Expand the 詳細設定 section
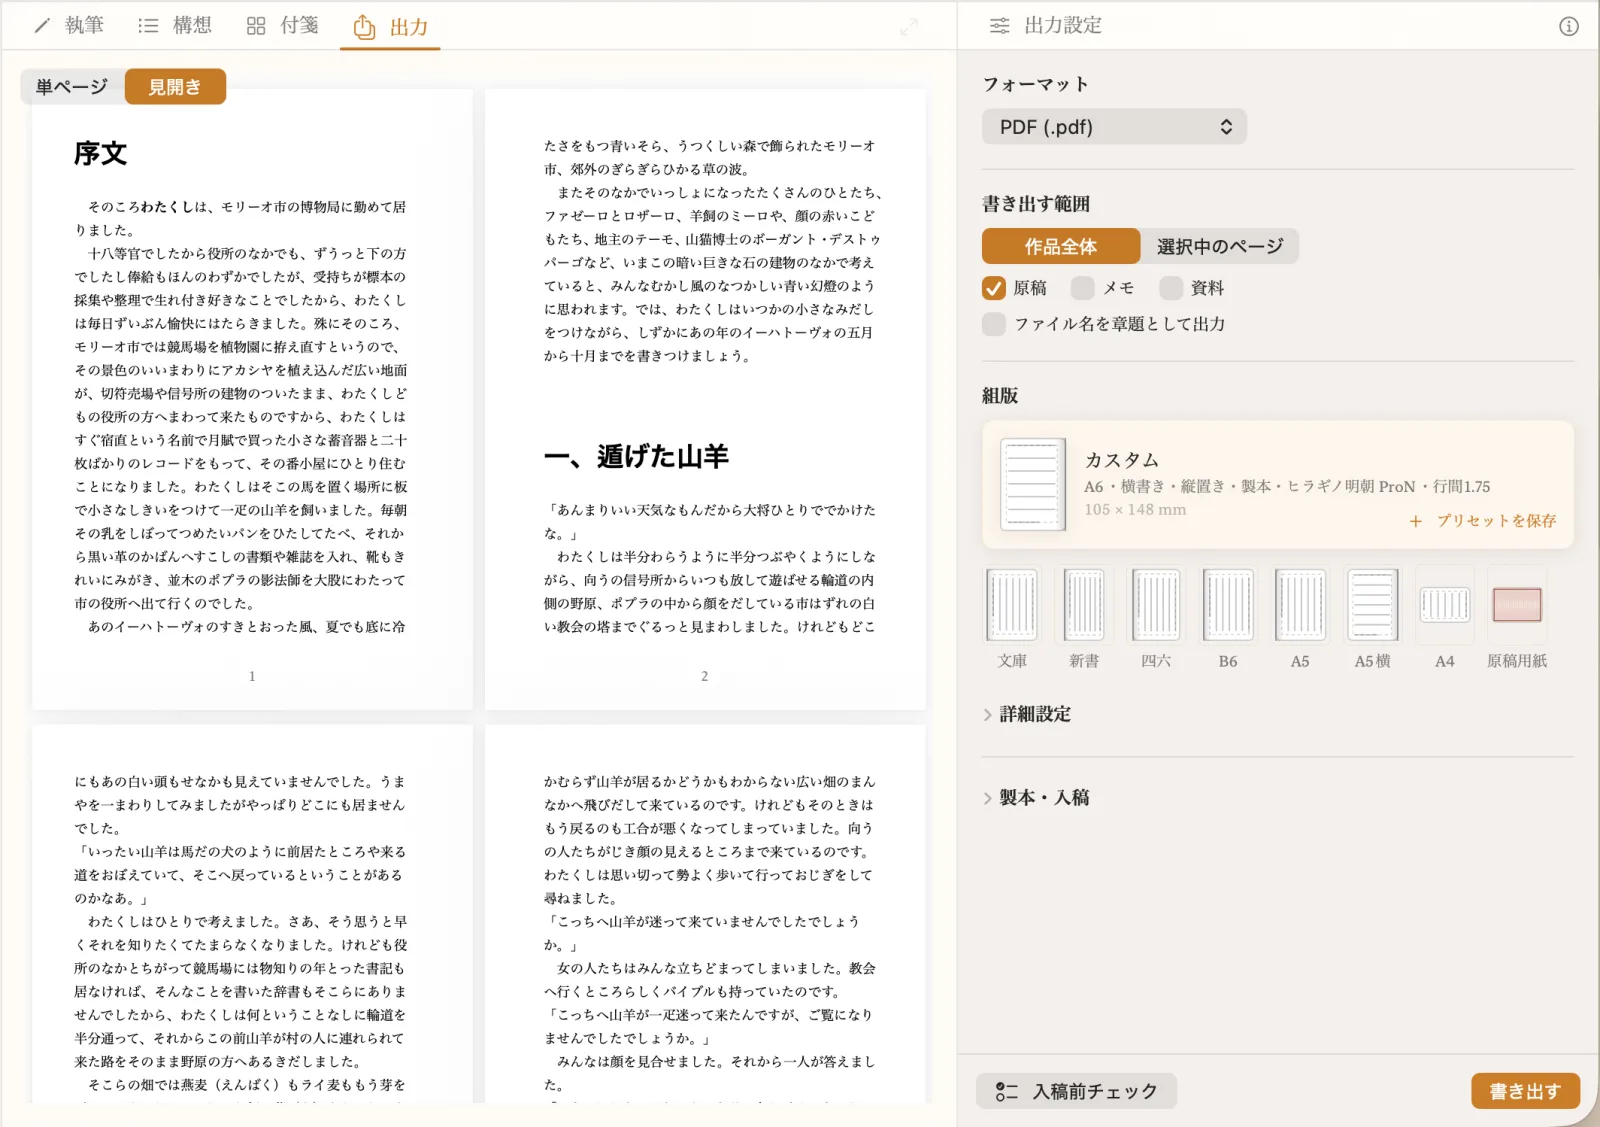The width and height of the screenshot is (1600, 1127). pos(1027,714)
